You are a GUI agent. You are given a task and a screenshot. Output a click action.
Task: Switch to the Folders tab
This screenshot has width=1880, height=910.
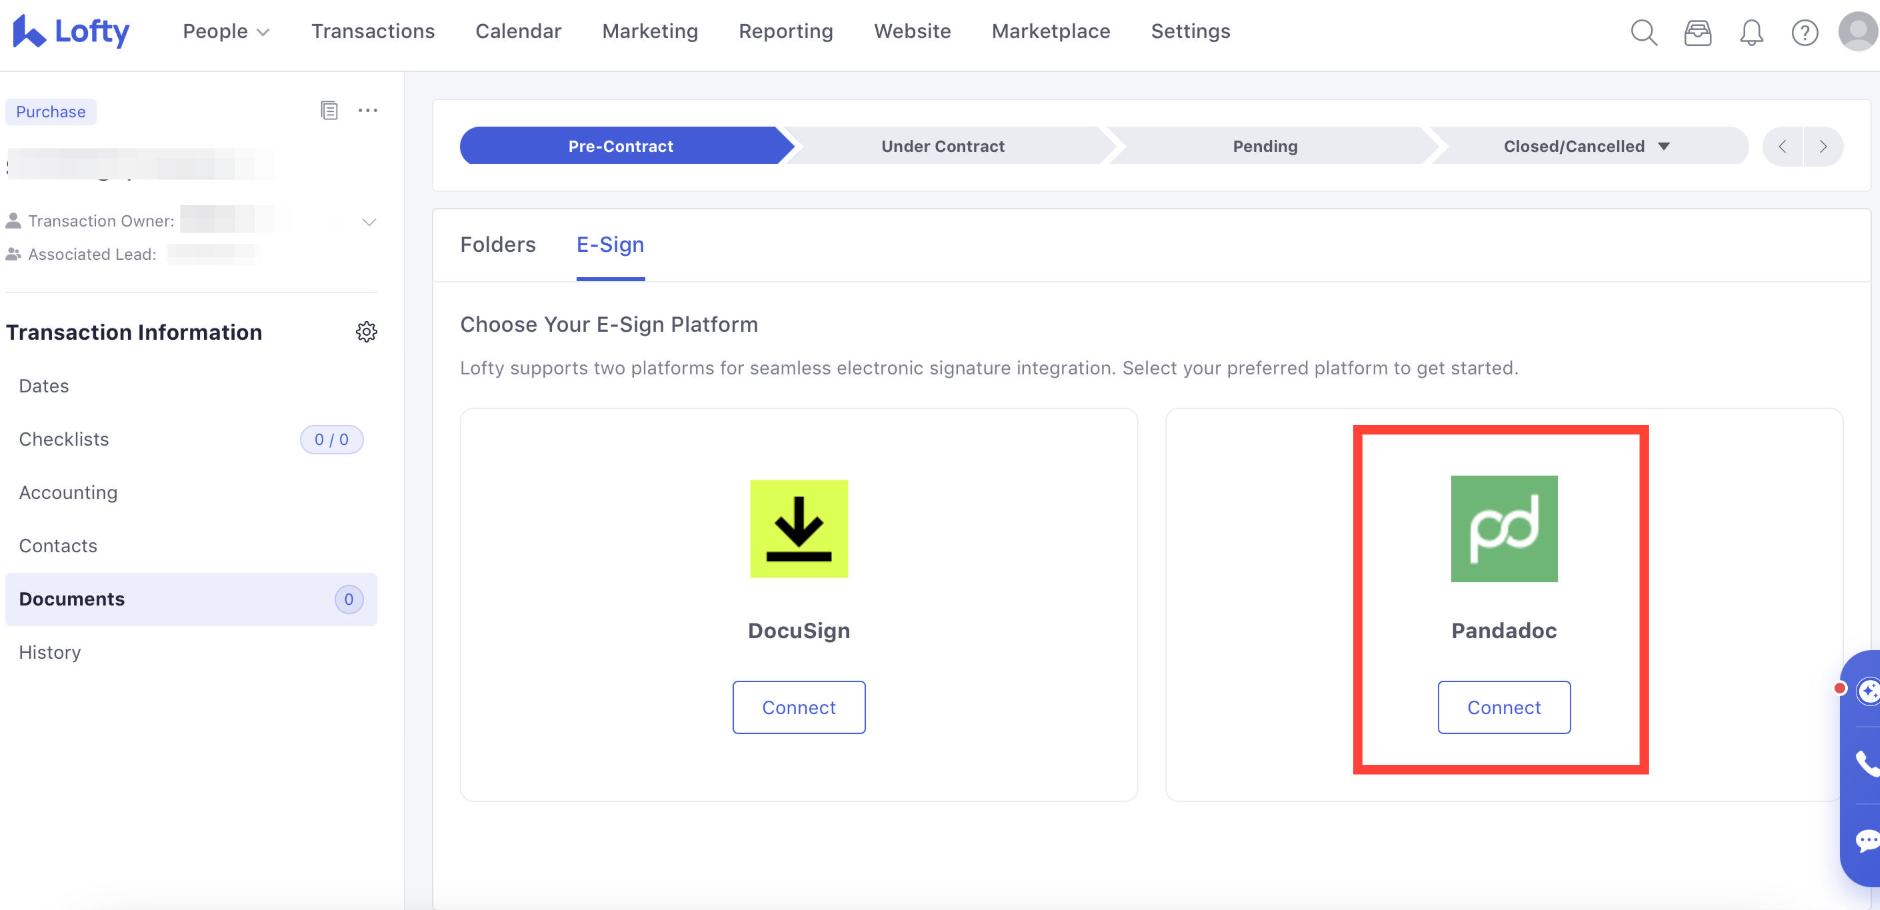click(498, 245)
